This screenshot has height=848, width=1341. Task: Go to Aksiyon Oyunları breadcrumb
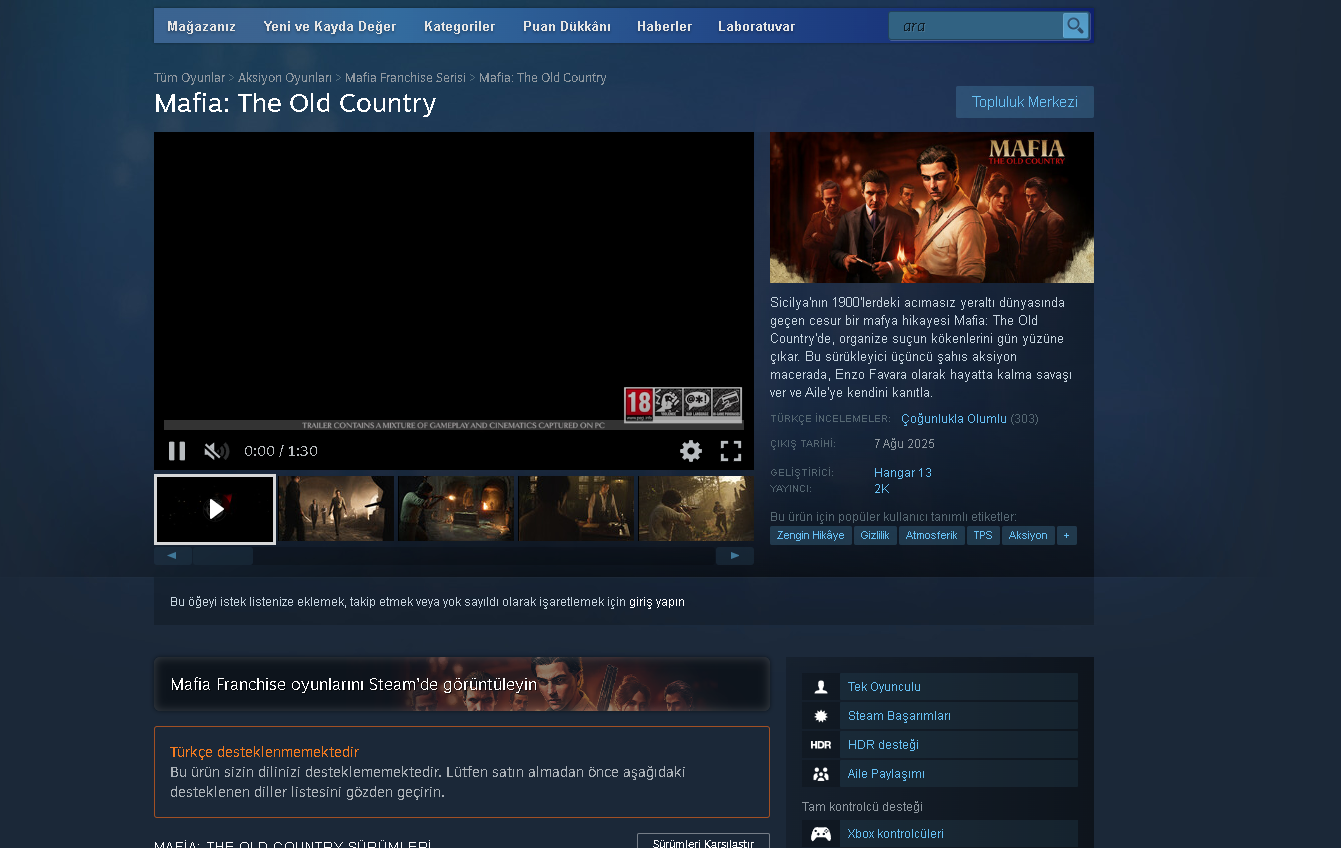tap(285, 78)
